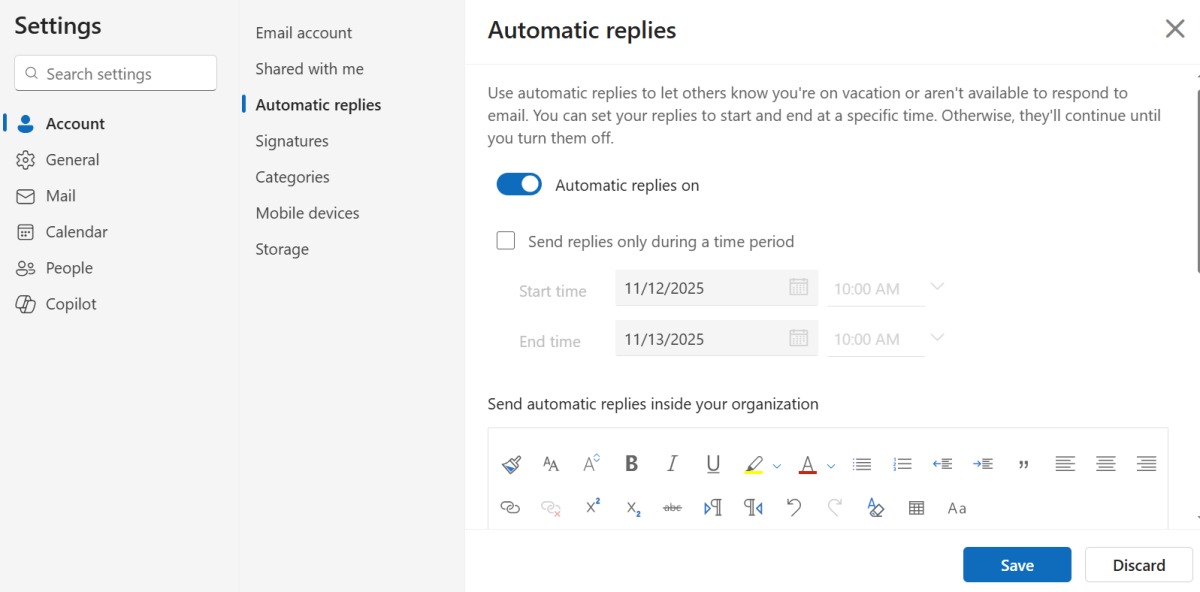Apply strikethrough formatting
1200x592 pixels.
coord(672,508)
